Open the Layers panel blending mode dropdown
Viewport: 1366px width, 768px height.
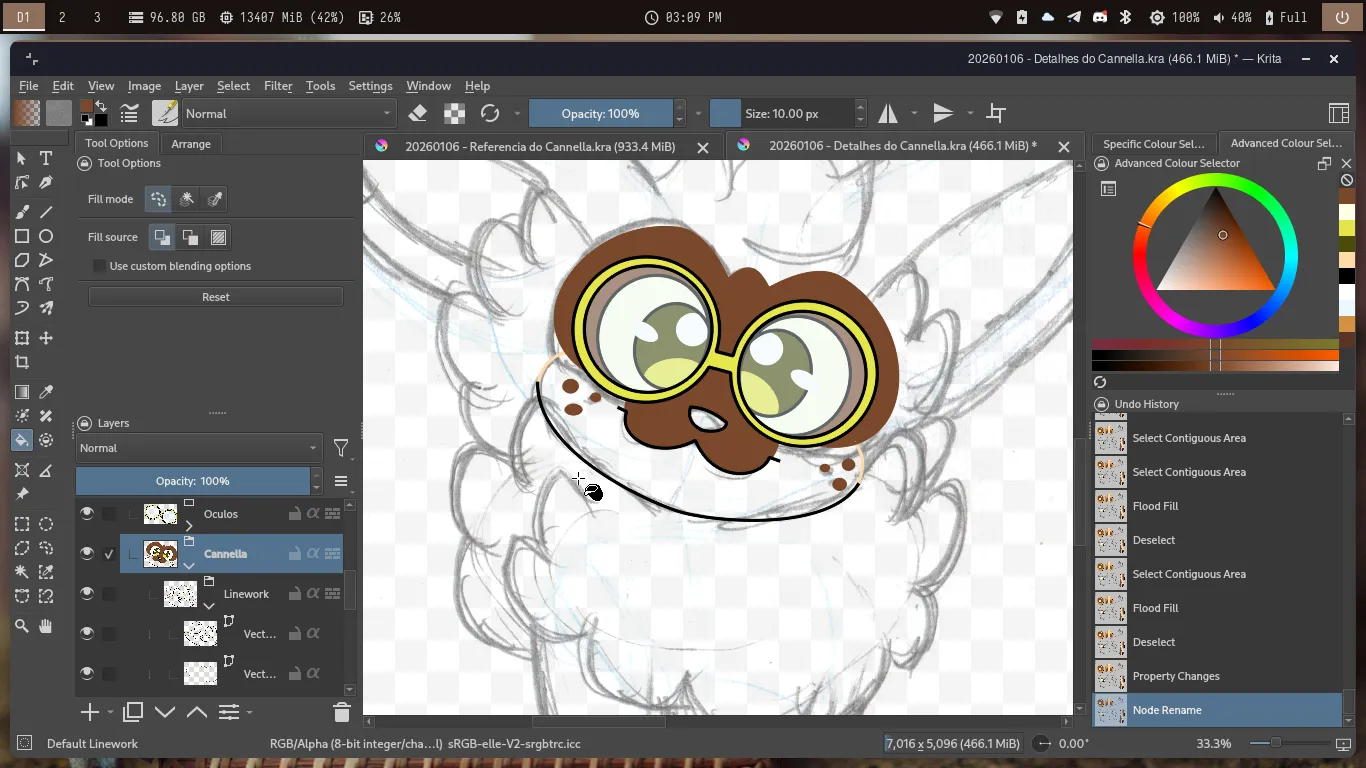198,448
